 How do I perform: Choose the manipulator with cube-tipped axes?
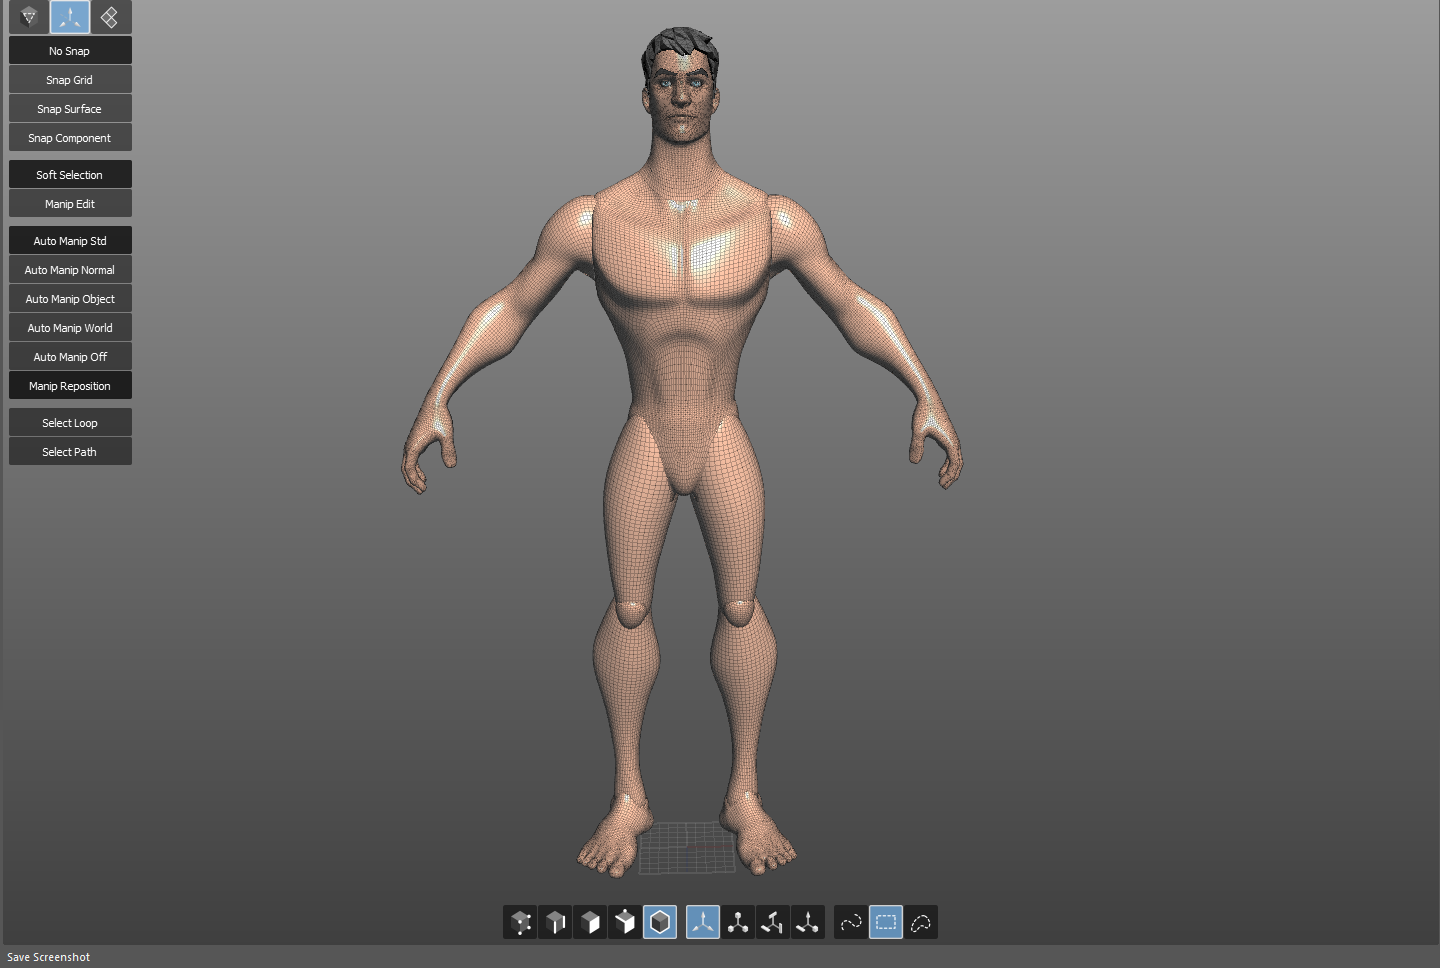pos(738,922)
